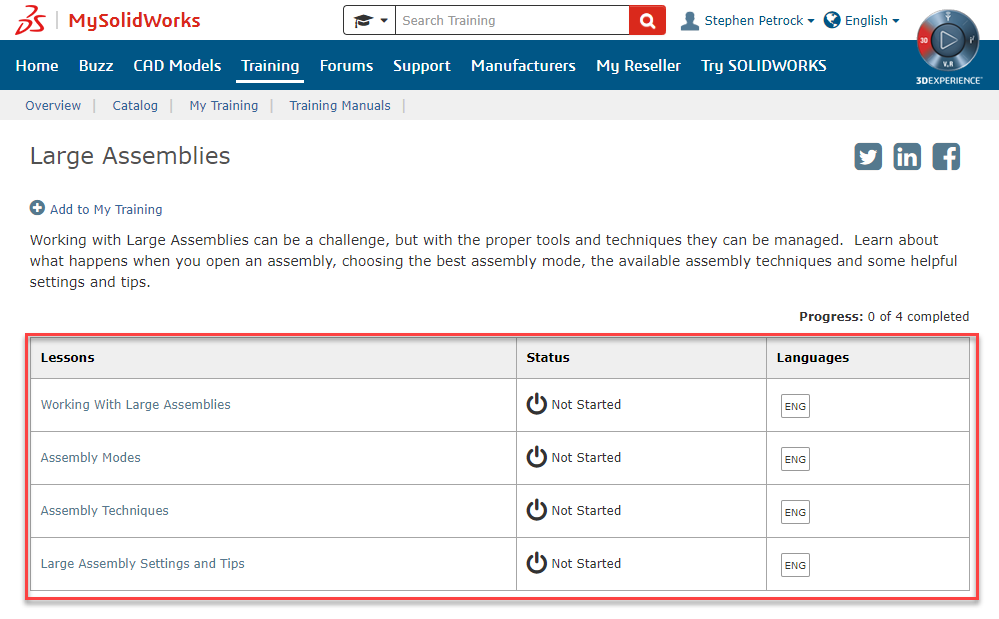
Task: Open the Training Manuals sub-tab
Action: (x=340, y=106)
